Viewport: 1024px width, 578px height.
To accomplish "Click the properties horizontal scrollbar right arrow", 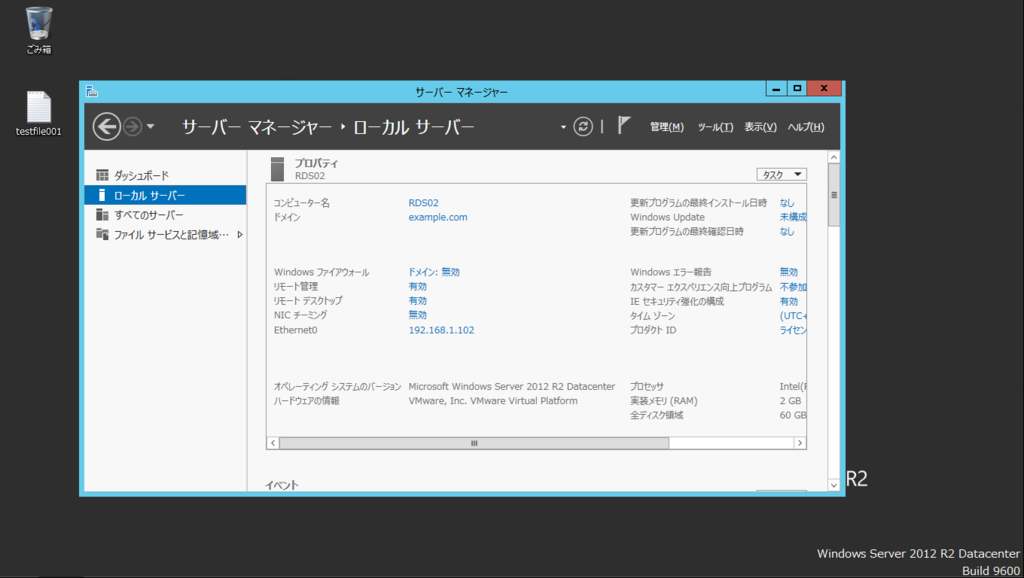I will pos(799,443).
